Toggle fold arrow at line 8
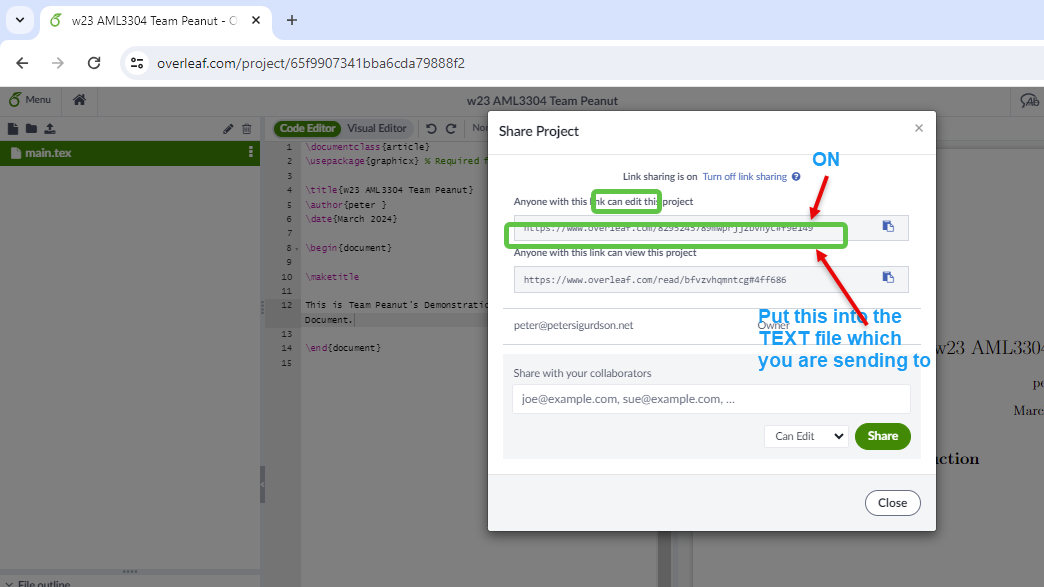Image resolution: width=1044 pixels, height=587 pixels. (x=297, y=248)
